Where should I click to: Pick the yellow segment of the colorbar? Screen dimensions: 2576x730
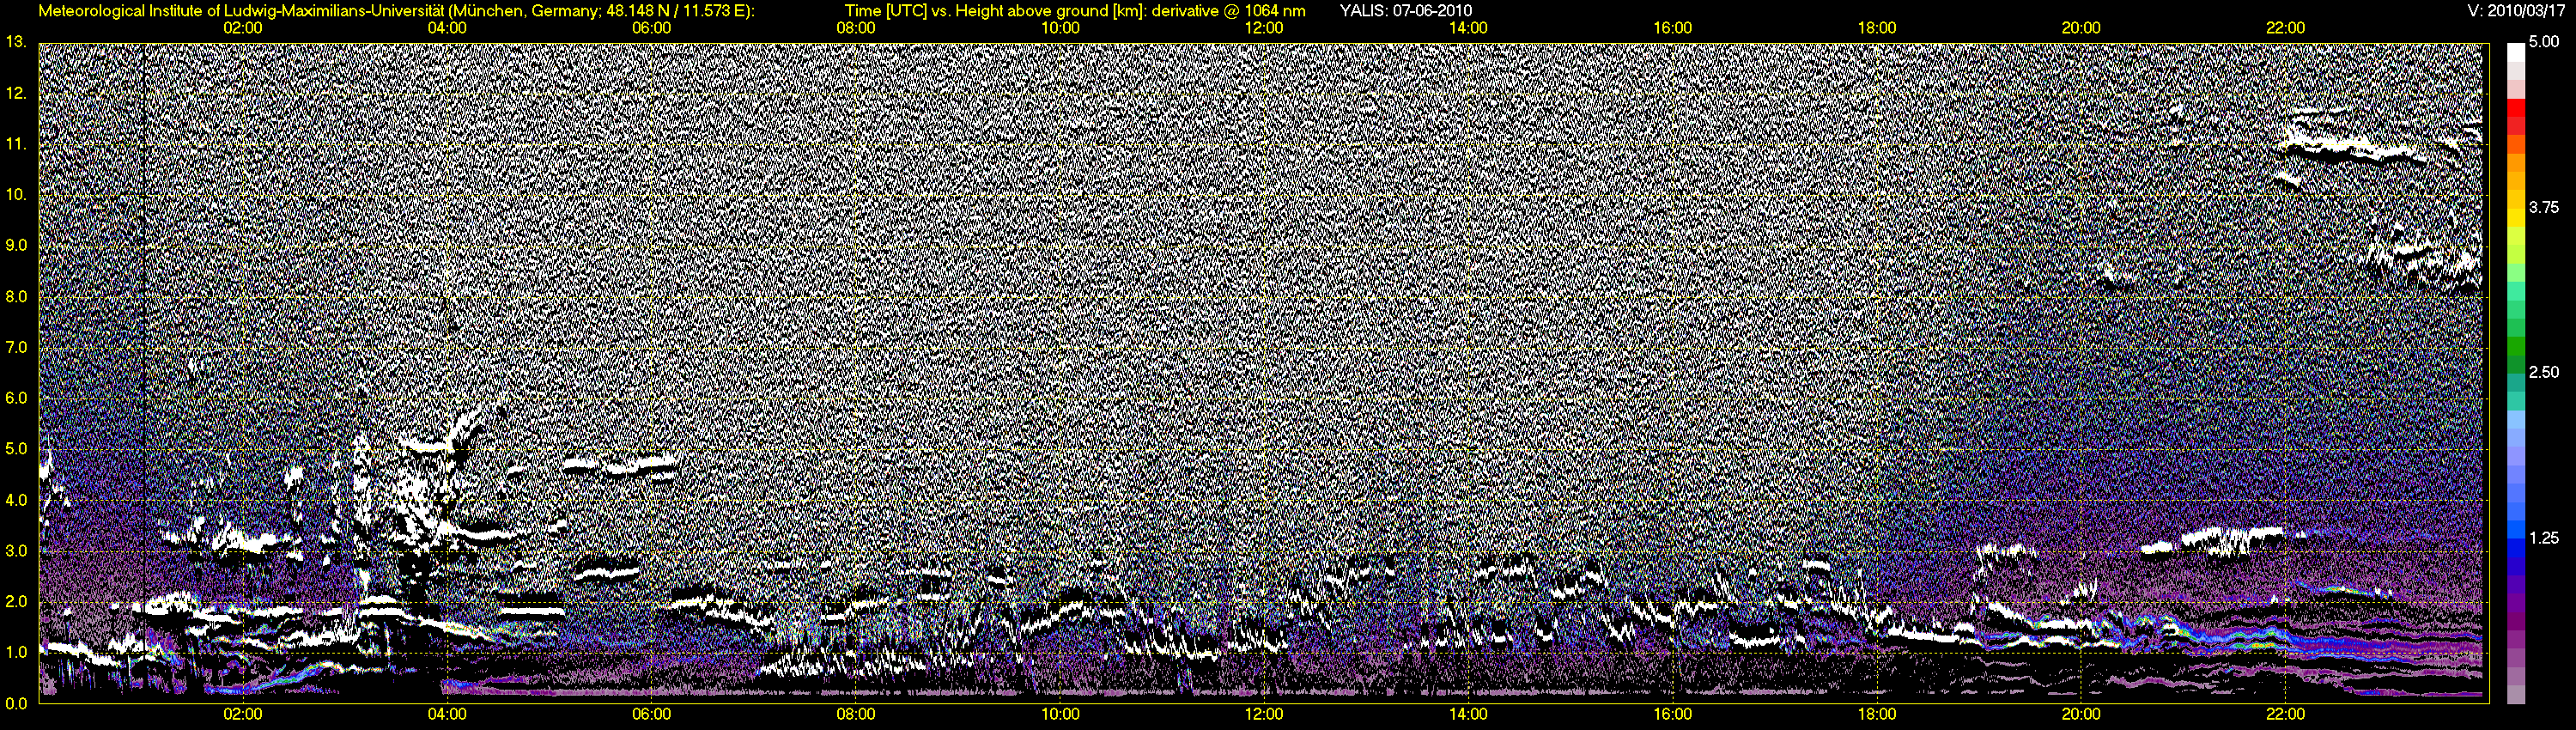coord(2515,216)
